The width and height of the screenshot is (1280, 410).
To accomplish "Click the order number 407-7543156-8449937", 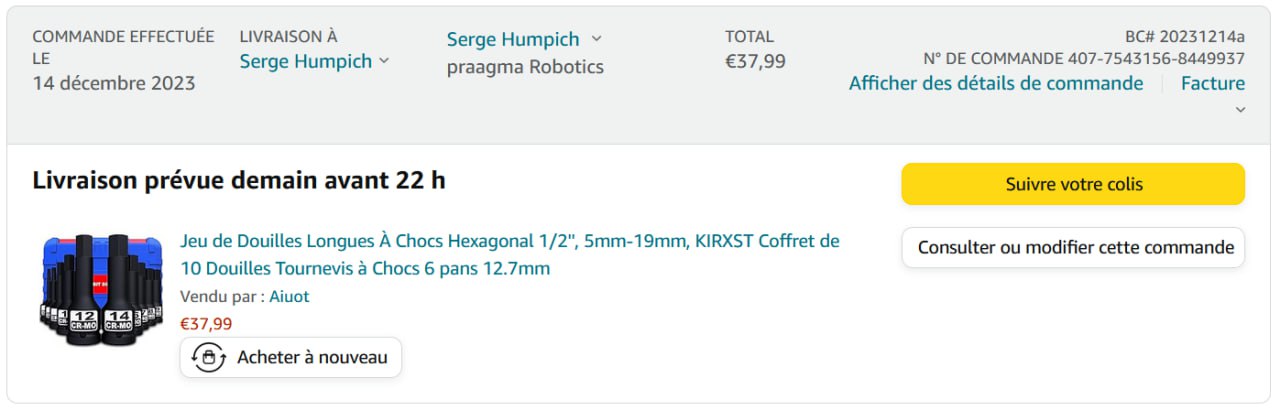I will [x=1156, y=58].
